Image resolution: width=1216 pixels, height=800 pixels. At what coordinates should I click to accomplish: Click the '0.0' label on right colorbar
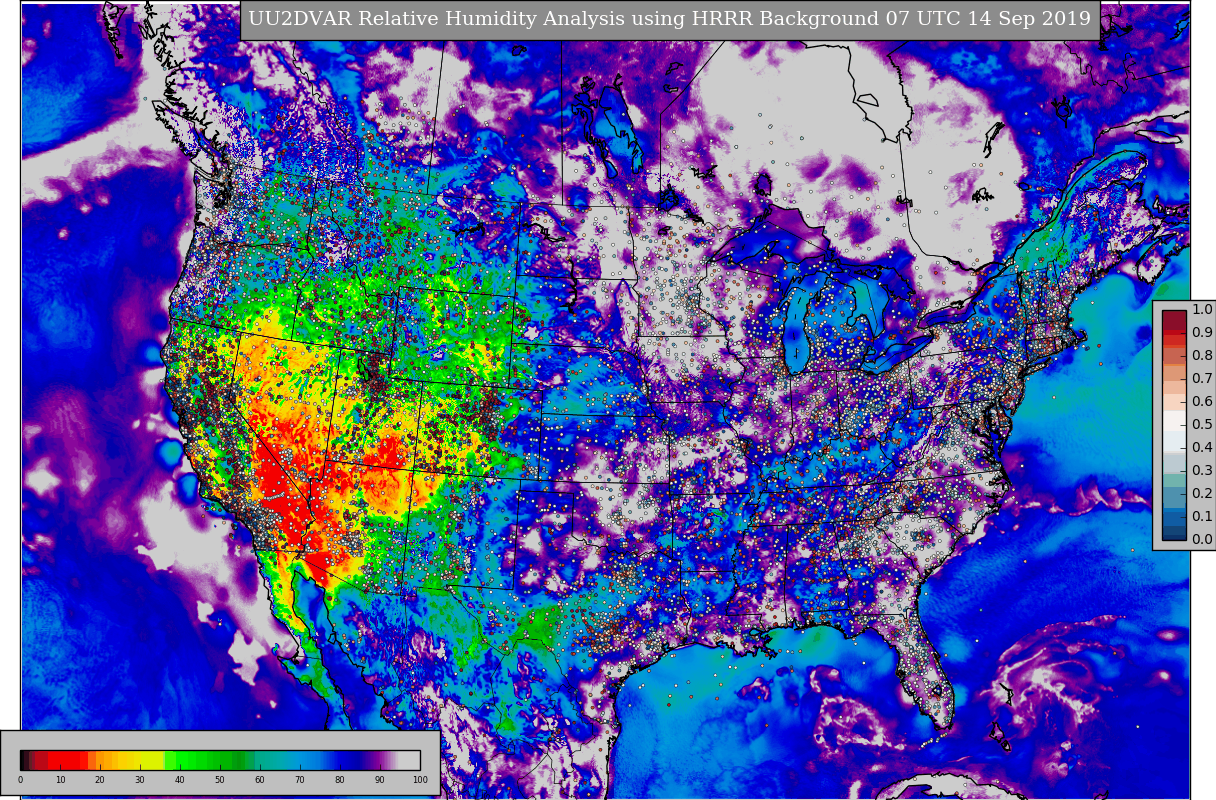tap(1202, 540)
